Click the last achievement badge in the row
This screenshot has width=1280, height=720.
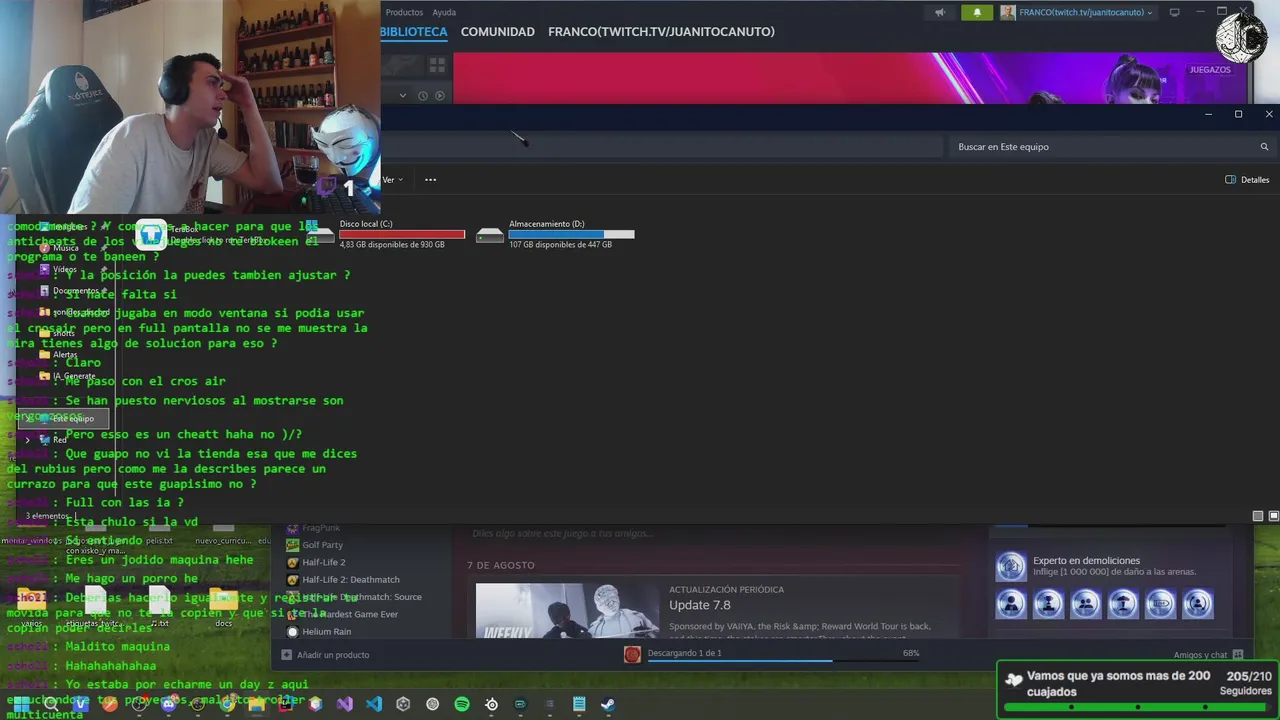(x=1198, y=604)
